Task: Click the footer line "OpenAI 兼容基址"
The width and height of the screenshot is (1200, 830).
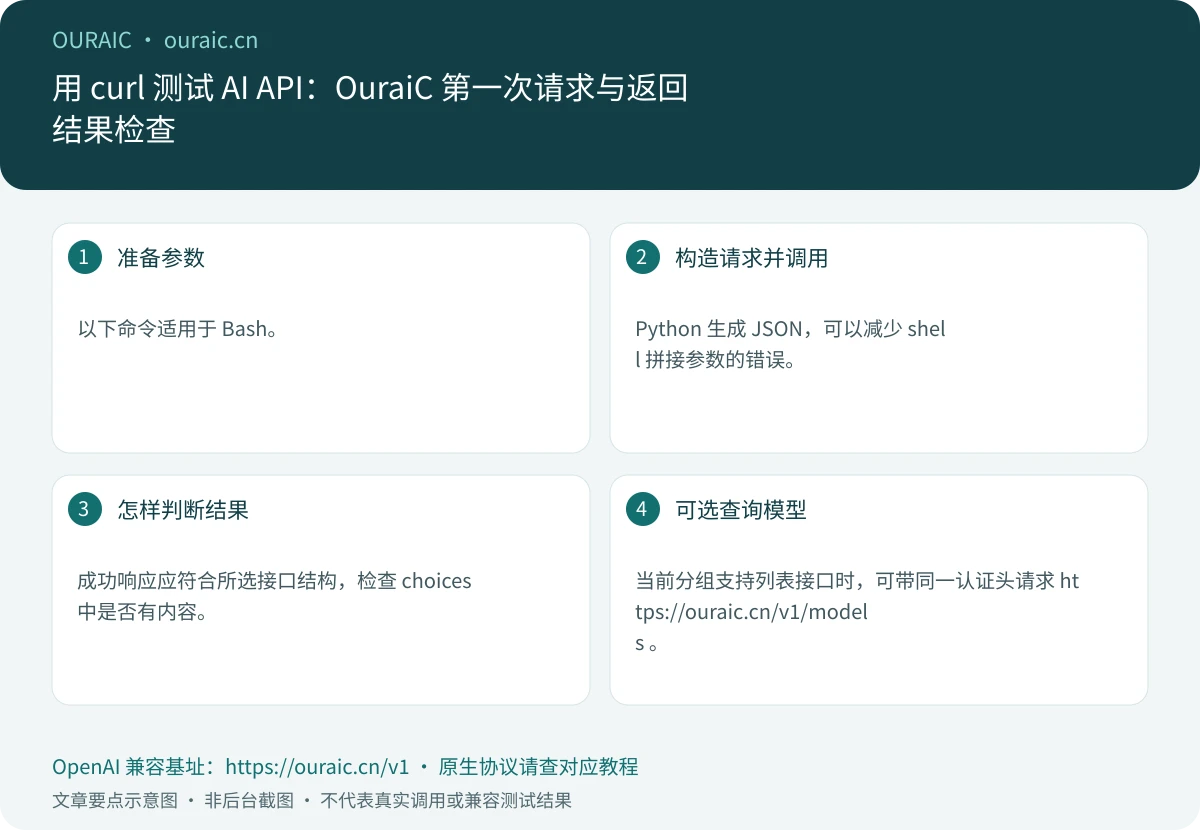Action: point(345,767)
